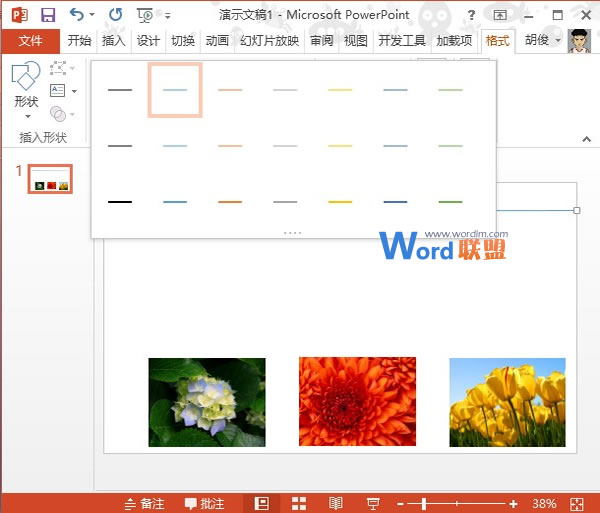Image resolution: width=600 pixels, height=513 pixels.
Task: Start Slide Show from status bar
Action: click(373, 503)
